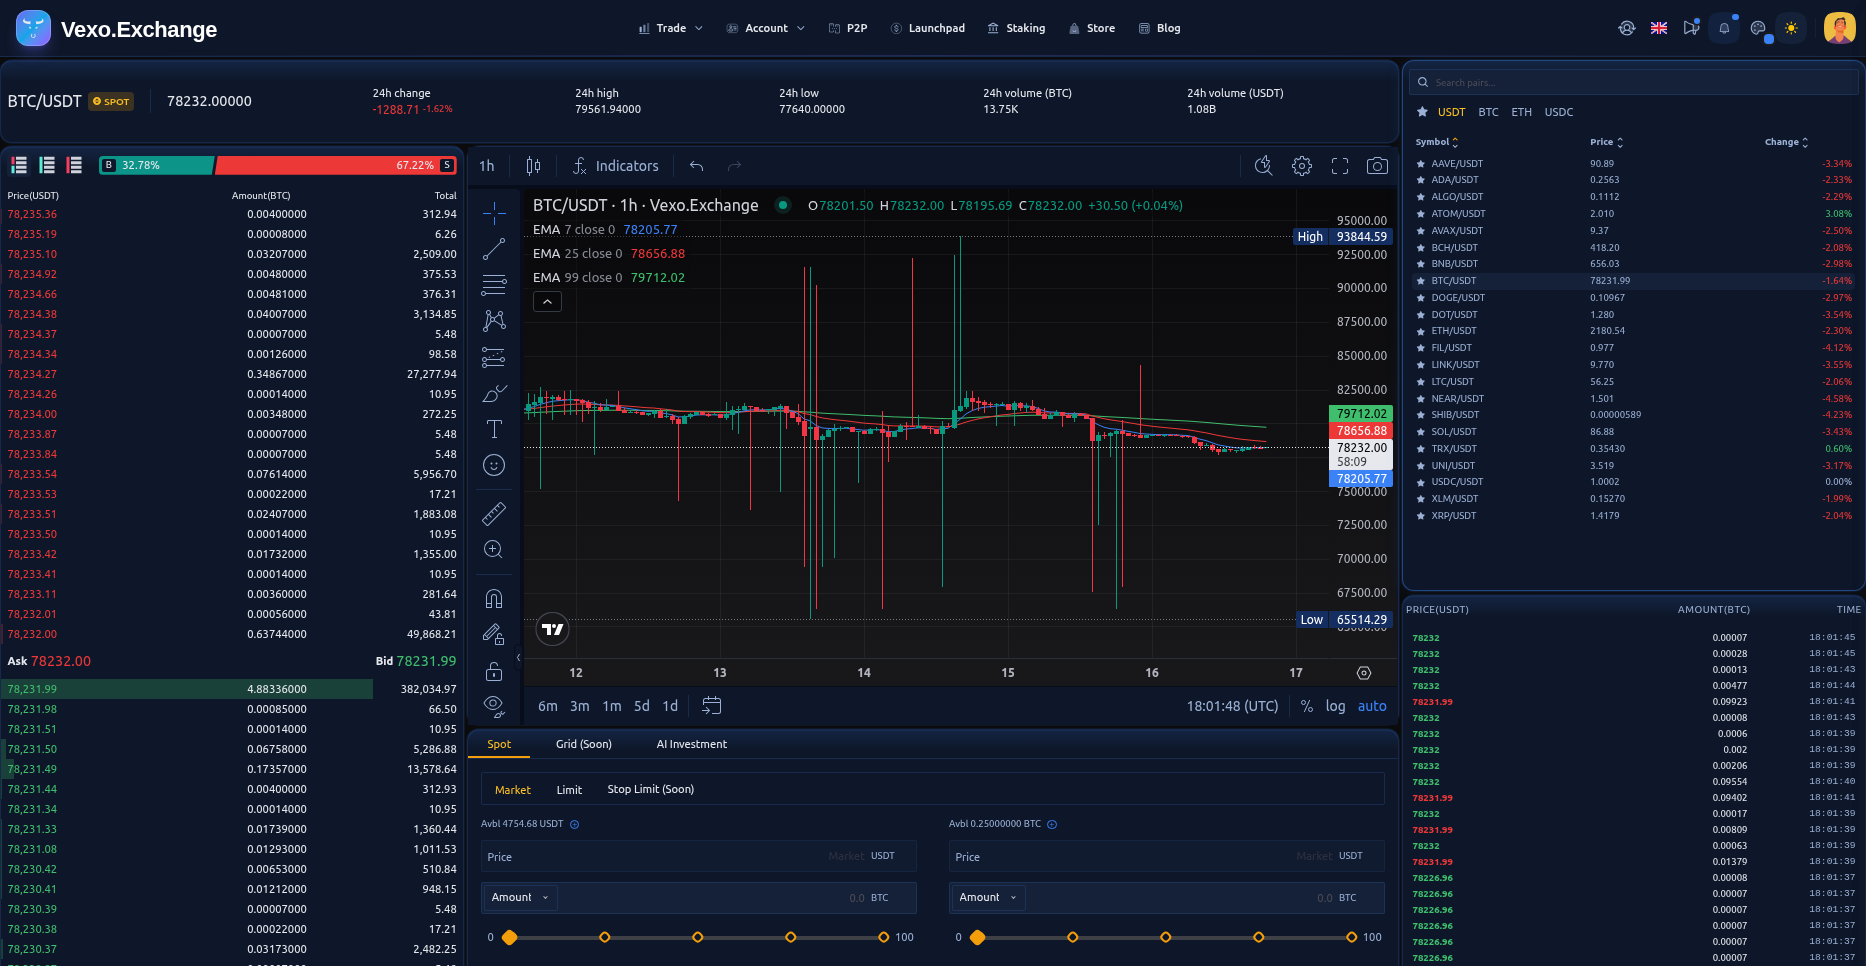1866x966 pixels.
Task: Undo the last chart action
Action: coord(697,166)
